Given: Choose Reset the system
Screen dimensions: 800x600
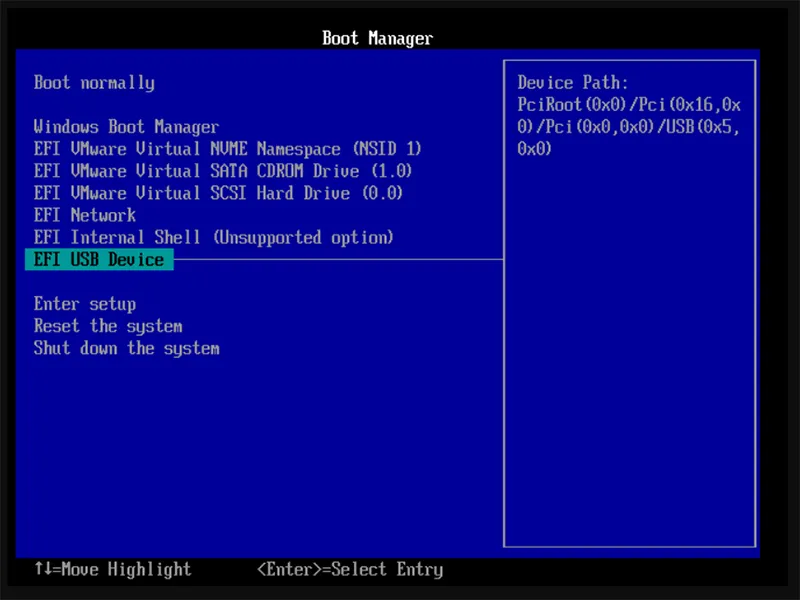Looking at the screenshot, I should click(x=108, y=326).
